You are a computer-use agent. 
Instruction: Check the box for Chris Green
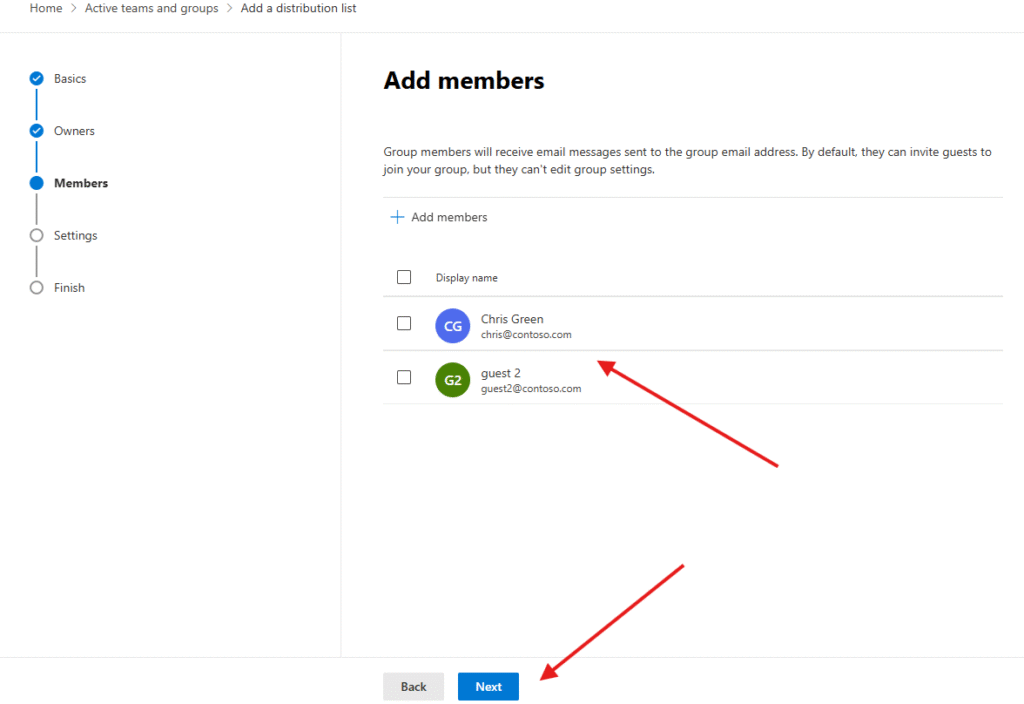pos(404,323)
